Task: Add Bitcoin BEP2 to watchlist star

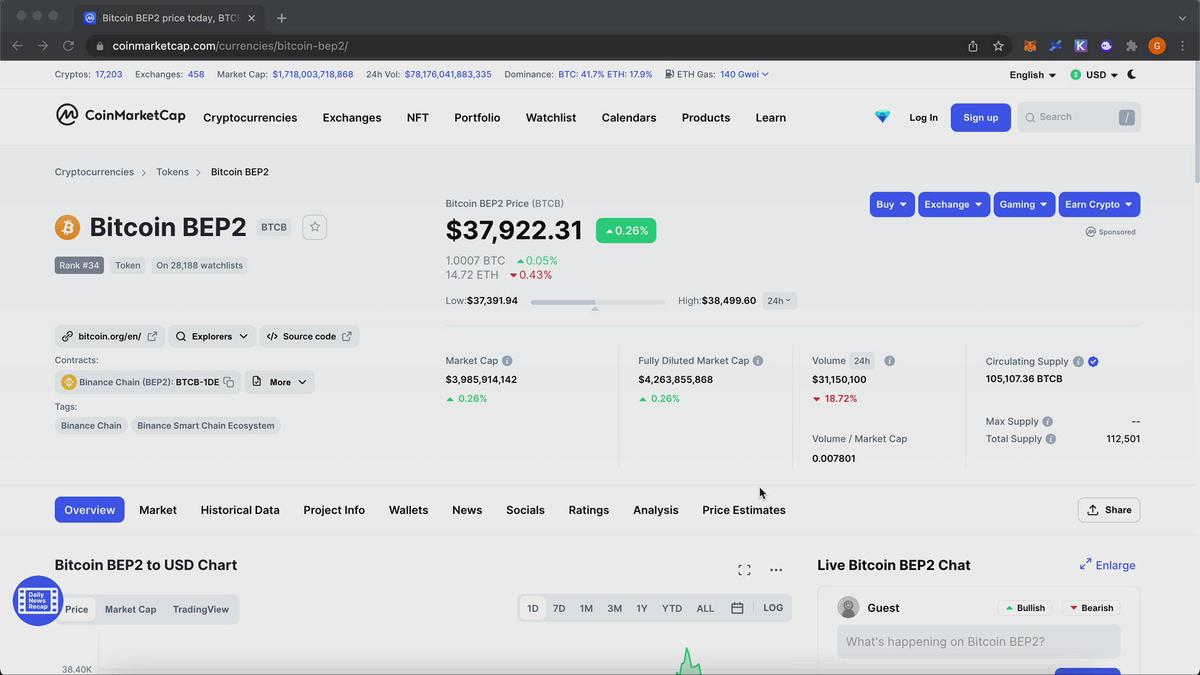Action: point(315,227)
